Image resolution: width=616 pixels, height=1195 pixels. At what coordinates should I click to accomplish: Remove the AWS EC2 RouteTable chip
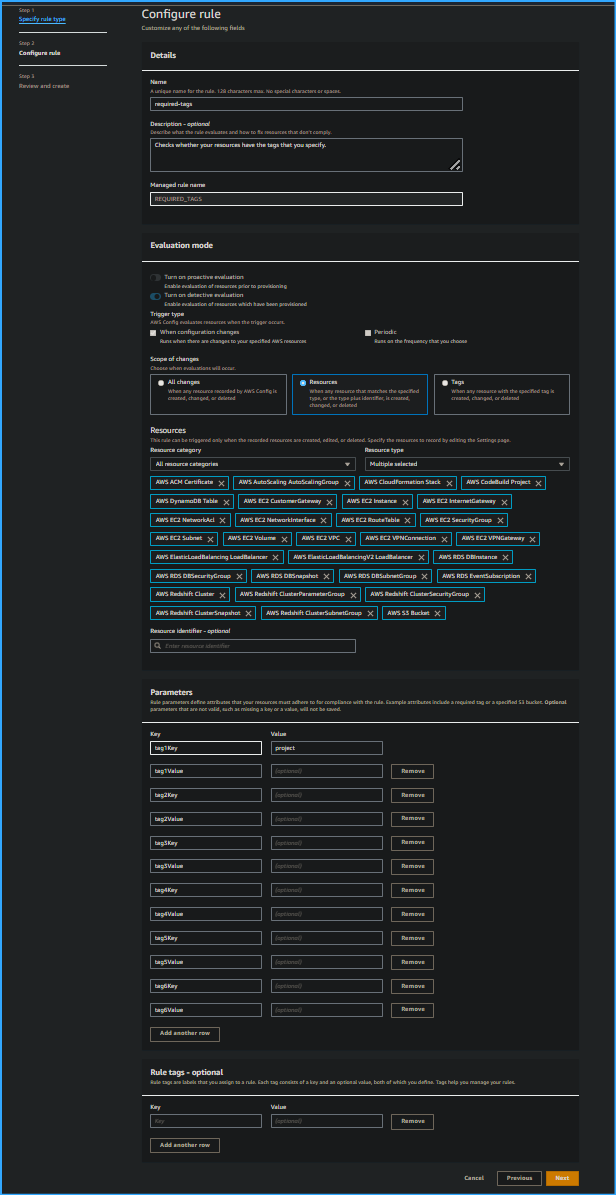click(408, 521)
